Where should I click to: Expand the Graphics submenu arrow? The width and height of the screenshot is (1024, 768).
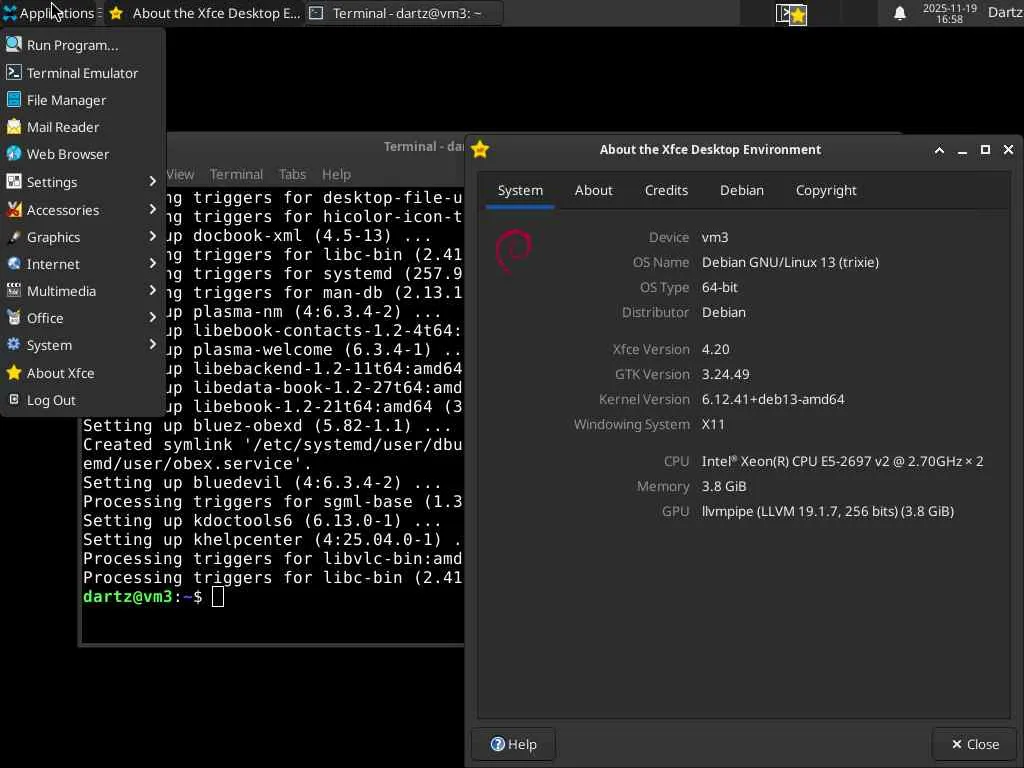[x=152, y=236]
